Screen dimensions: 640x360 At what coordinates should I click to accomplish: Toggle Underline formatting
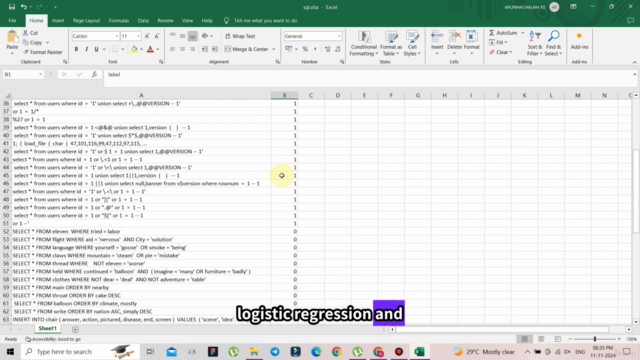tap(96, 49)
